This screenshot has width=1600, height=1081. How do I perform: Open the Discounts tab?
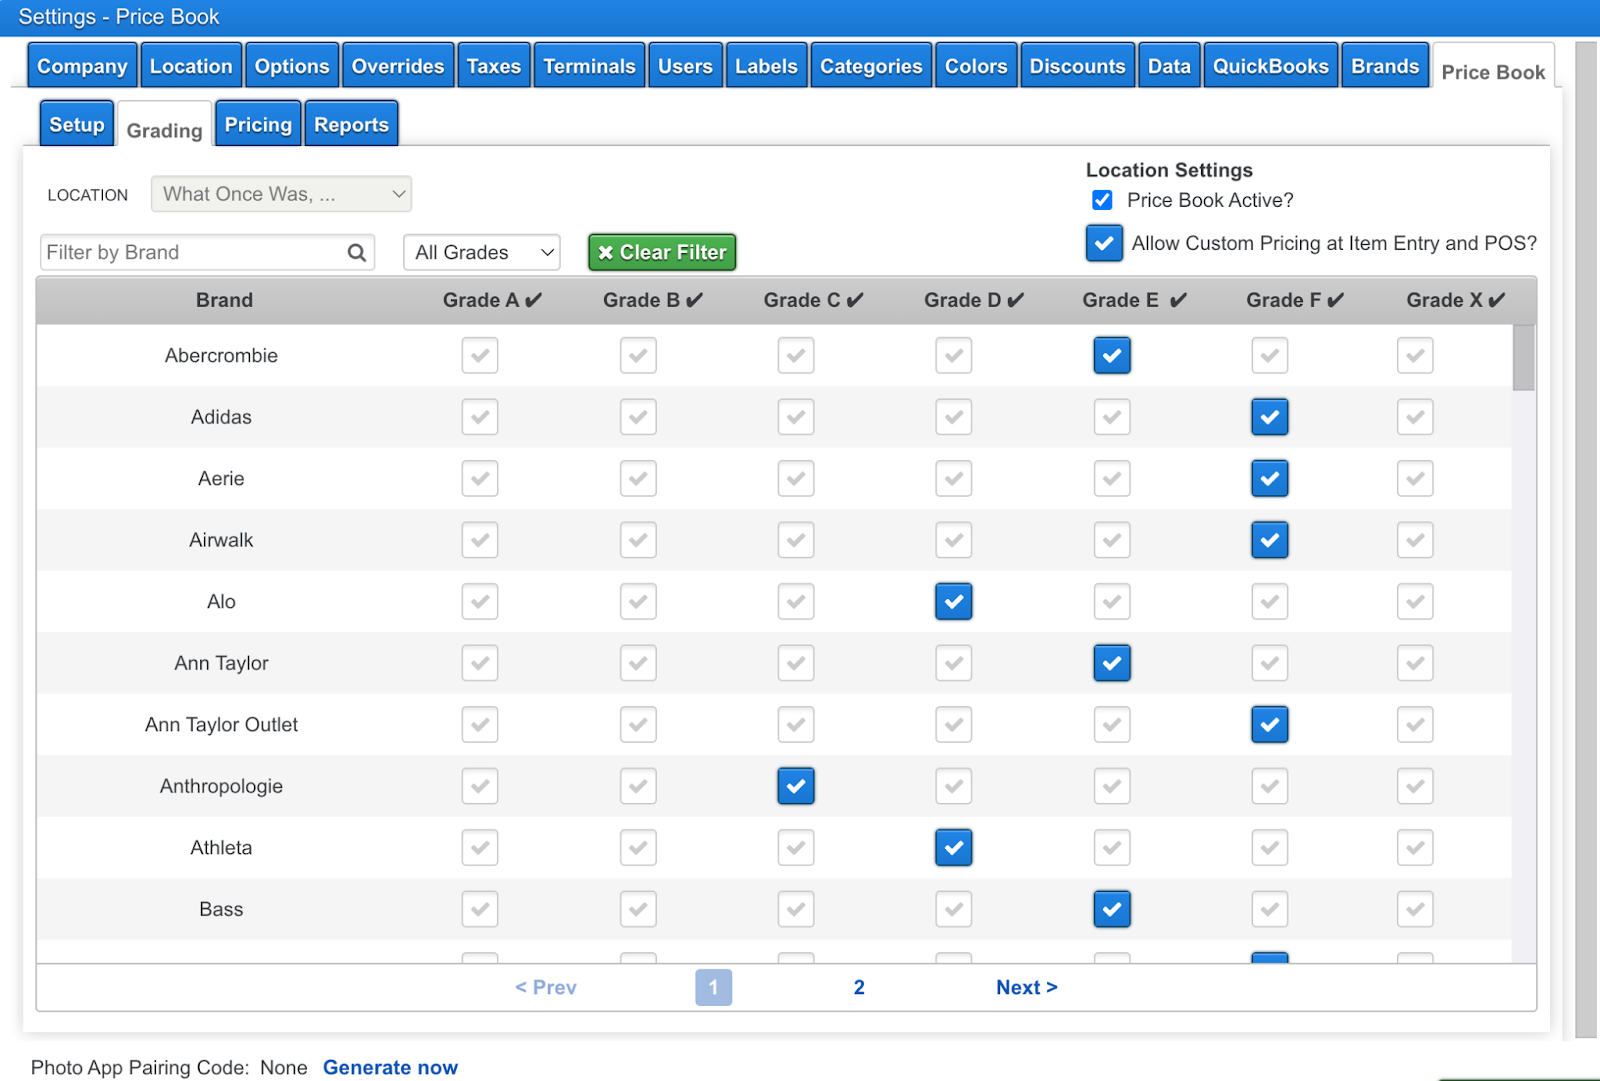1077,66
